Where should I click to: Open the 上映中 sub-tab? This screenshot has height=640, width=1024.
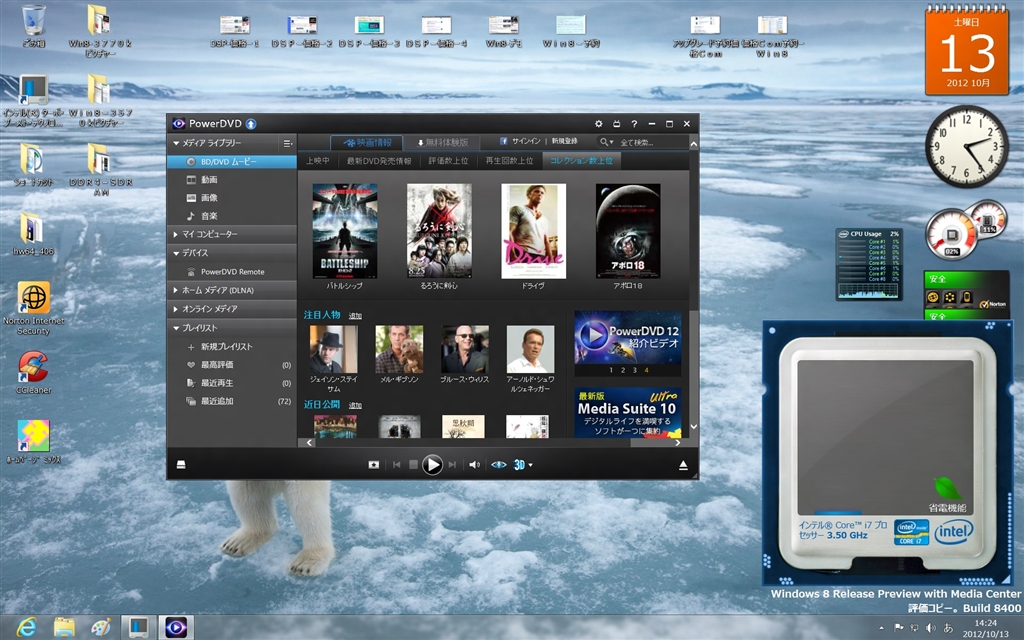click(x=318, y=161)
